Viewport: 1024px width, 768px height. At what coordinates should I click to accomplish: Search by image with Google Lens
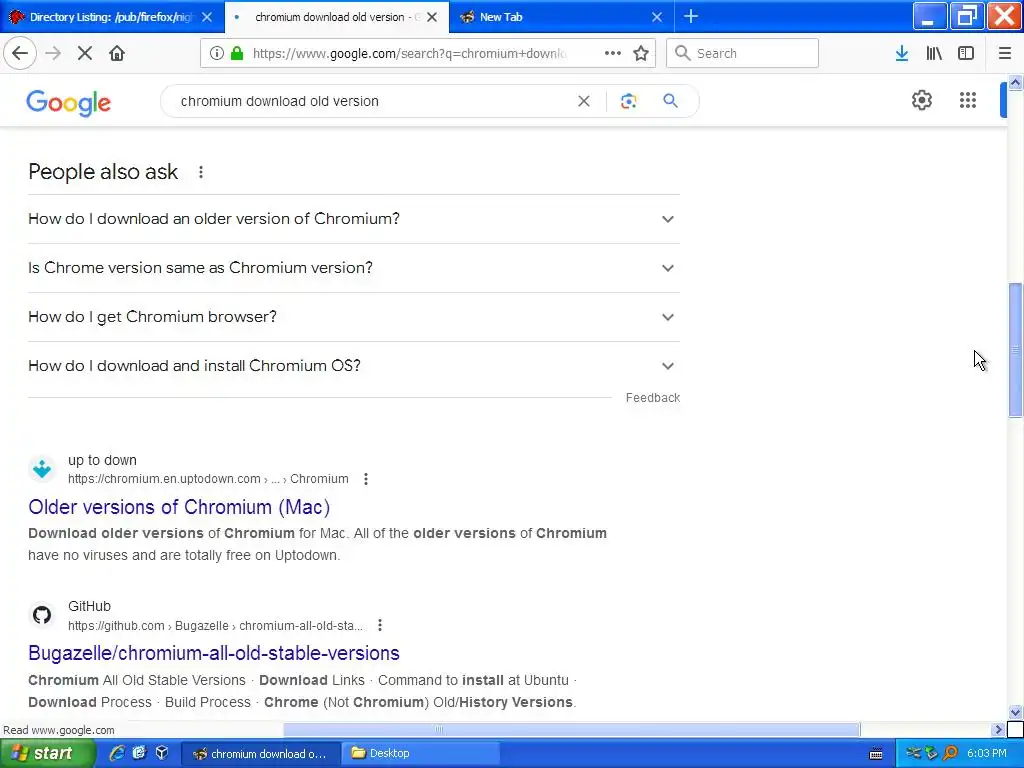(628, 101)
